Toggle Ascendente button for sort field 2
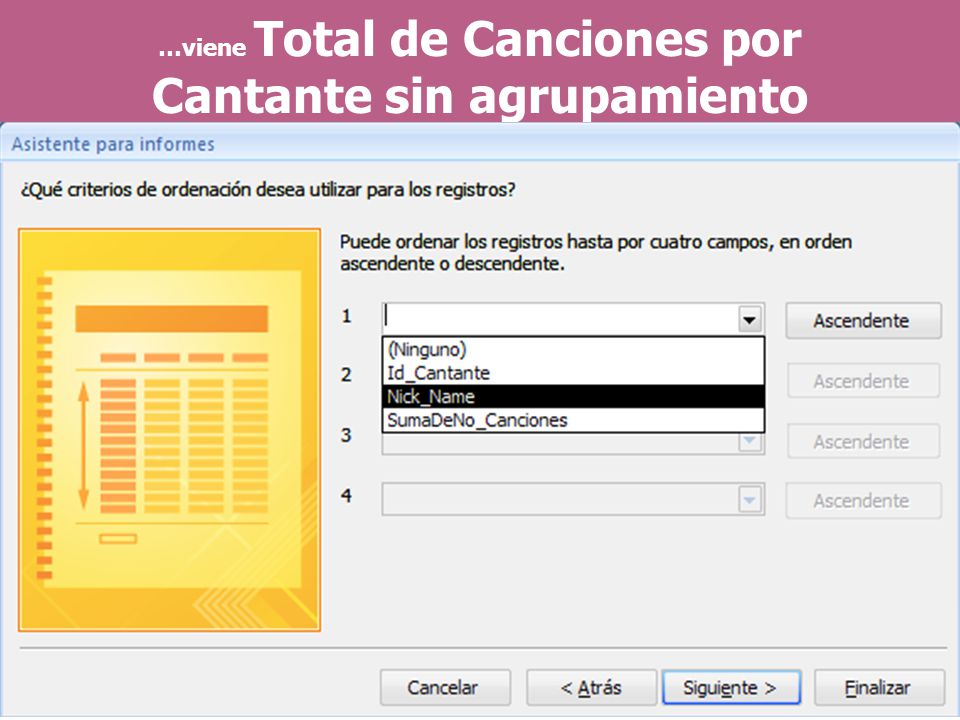 coord(863,381)
